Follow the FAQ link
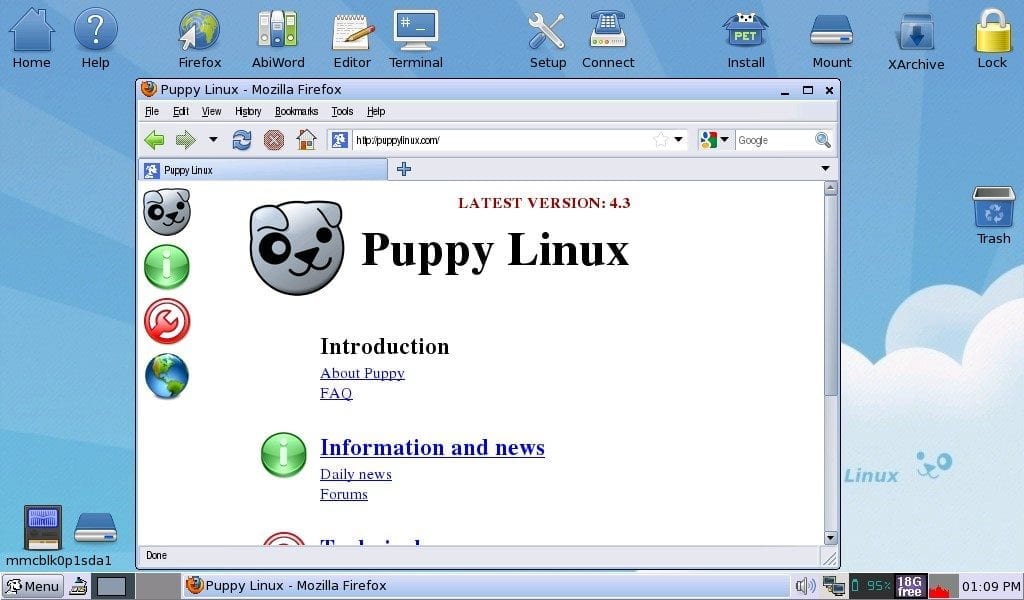 click(x=336, y=393)
